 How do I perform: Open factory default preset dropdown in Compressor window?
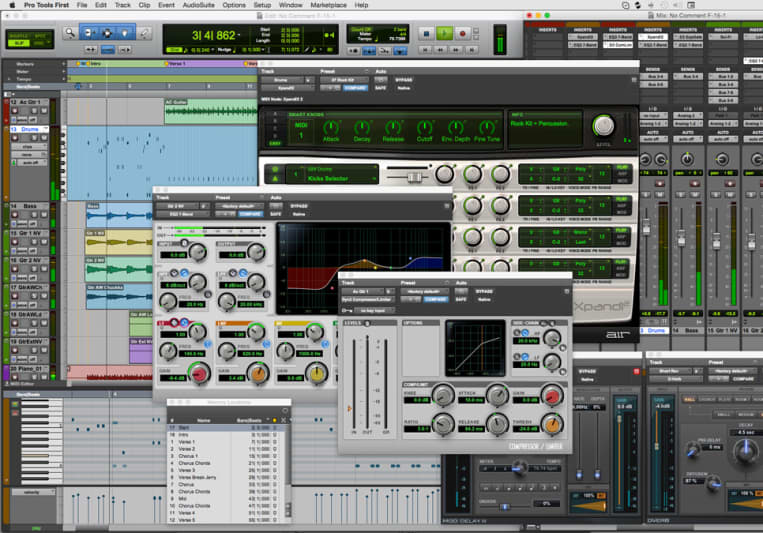(424, 291)
